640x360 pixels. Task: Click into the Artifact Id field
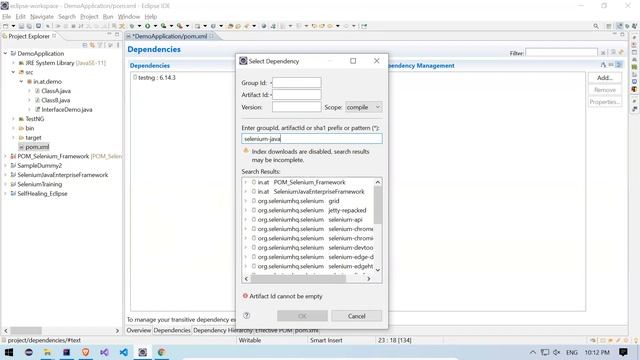[x=297, y=95]
